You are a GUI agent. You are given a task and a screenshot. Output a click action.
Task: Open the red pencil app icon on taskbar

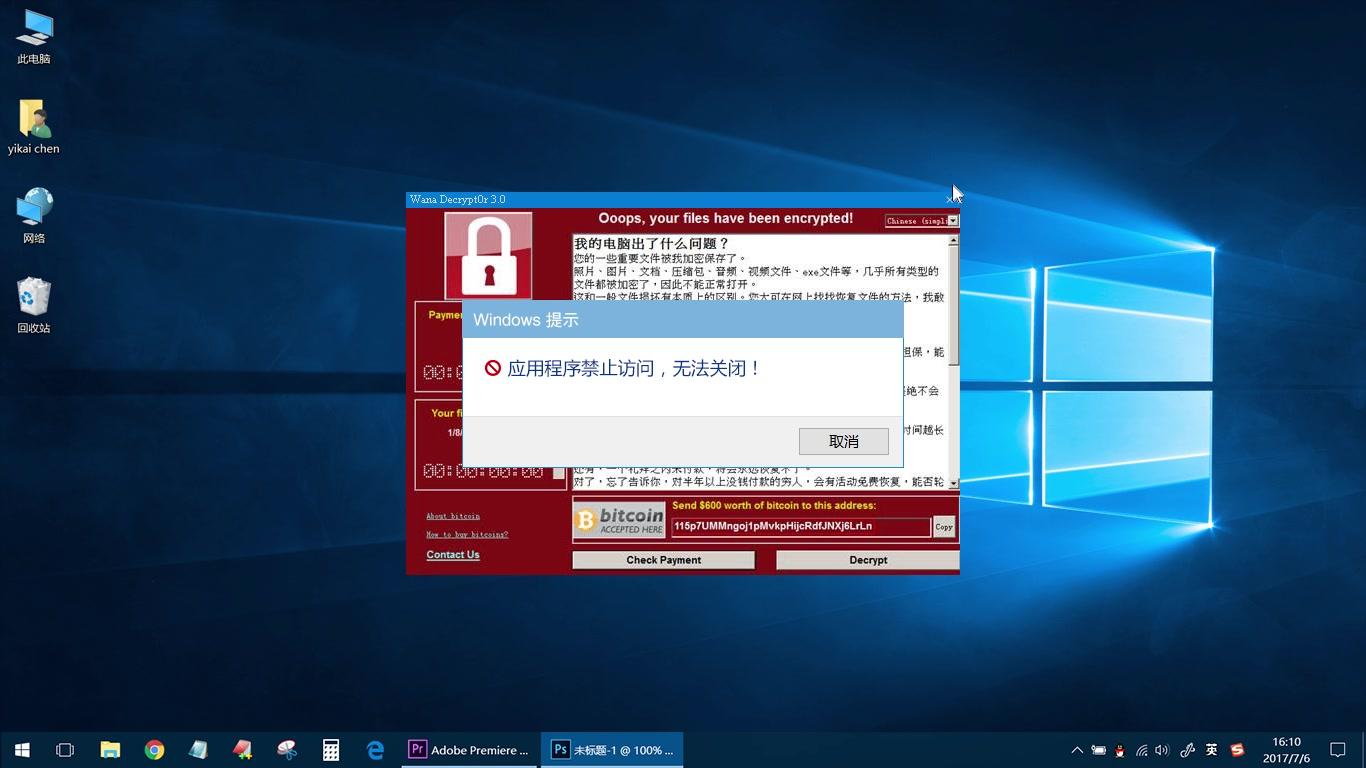click(242, 749)
